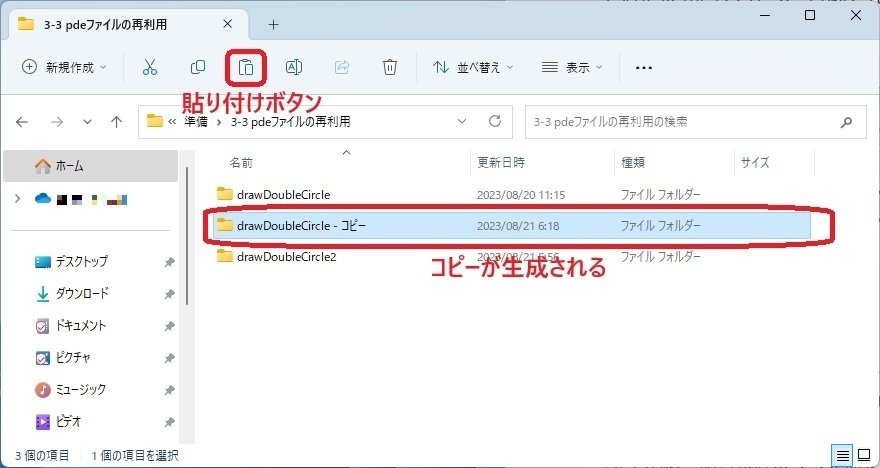Open the 新規作成 dropdown

63,67
